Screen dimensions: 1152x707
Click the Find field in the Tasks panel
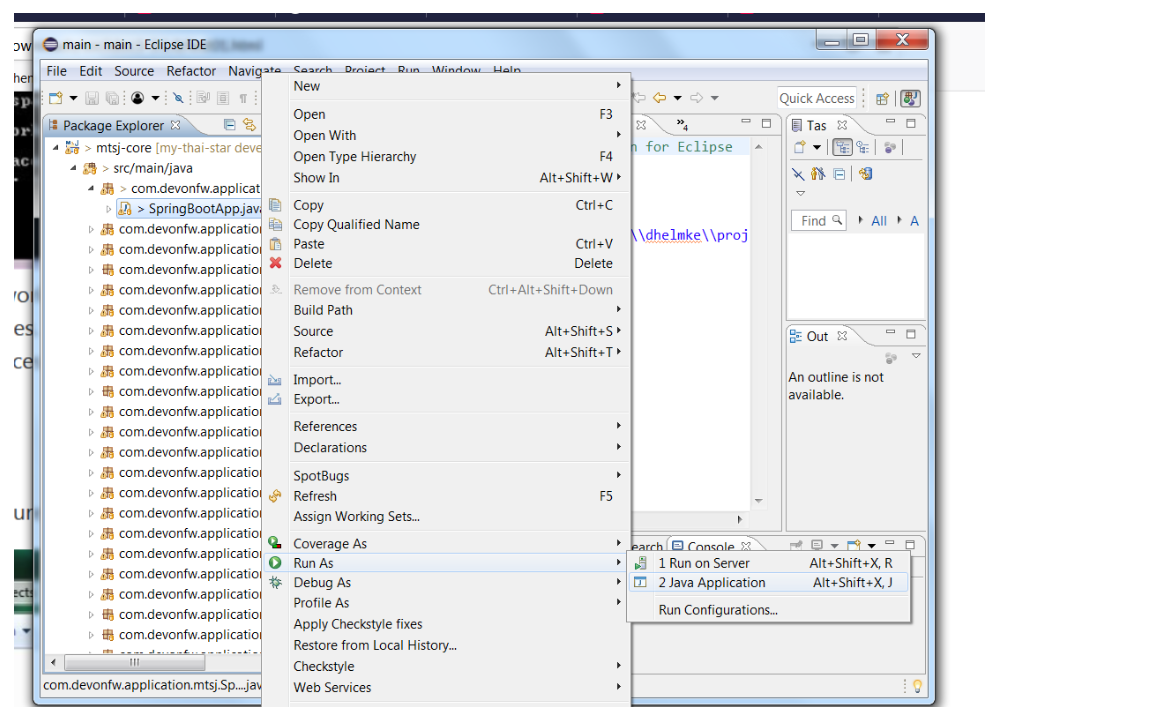(816, 220)
